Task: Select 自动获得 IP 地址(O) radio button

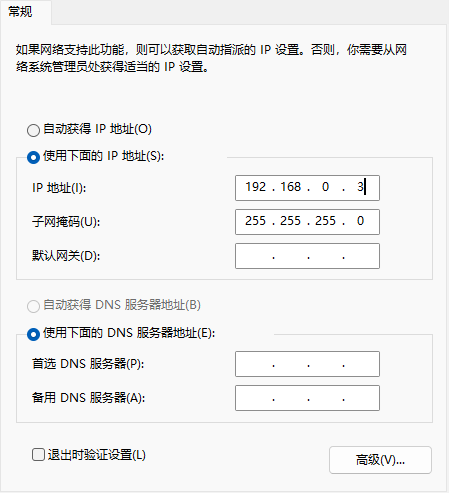Action: pyautogui.click(x=33, y=130)
